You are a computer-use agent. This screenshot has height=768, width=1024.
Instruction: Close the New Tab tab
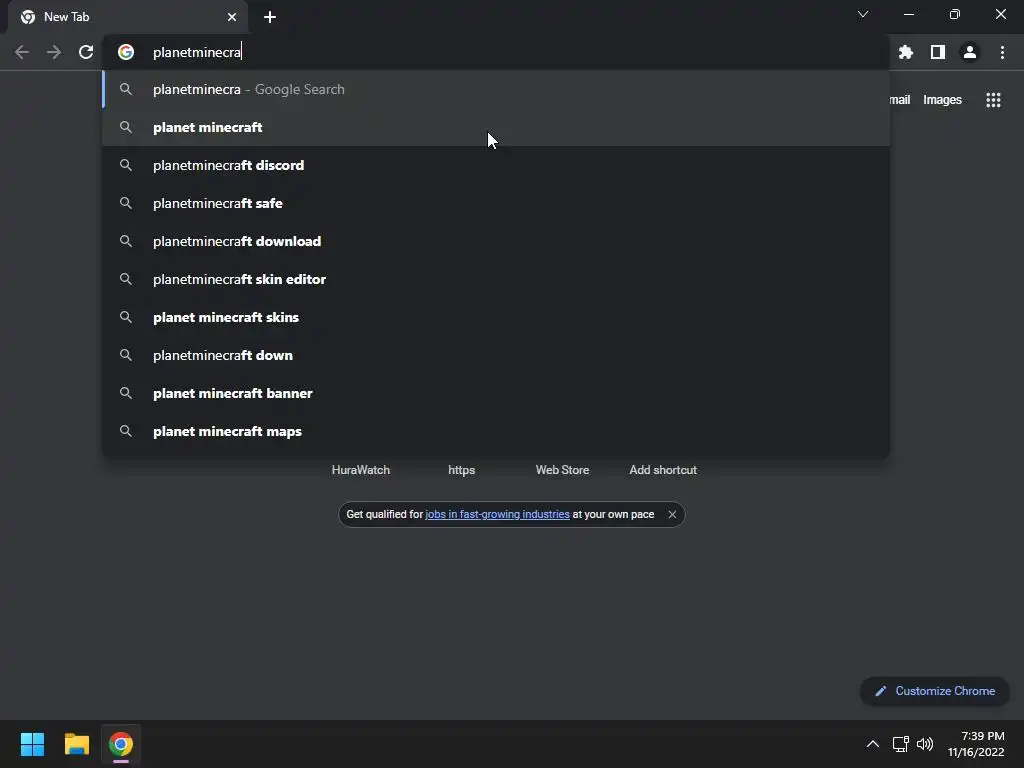(x=232, y=17)
